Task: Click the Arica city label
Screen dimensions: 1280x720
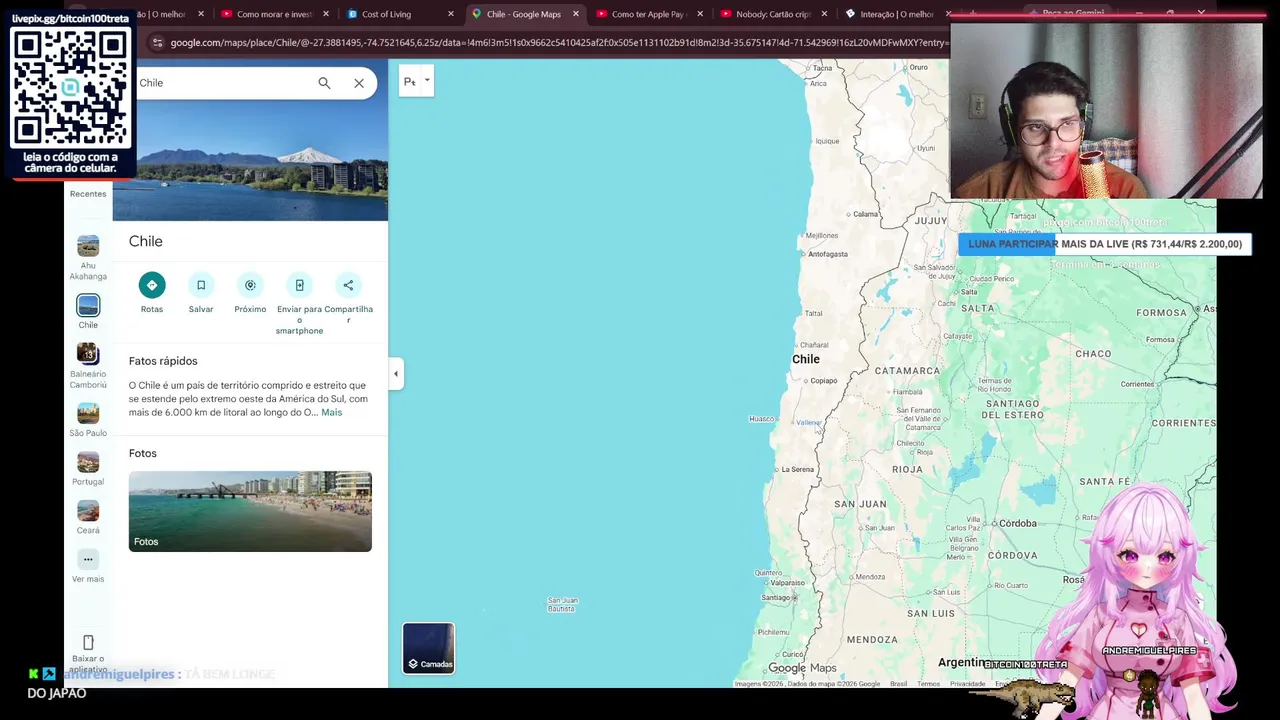Action: [x=818, y=83]
